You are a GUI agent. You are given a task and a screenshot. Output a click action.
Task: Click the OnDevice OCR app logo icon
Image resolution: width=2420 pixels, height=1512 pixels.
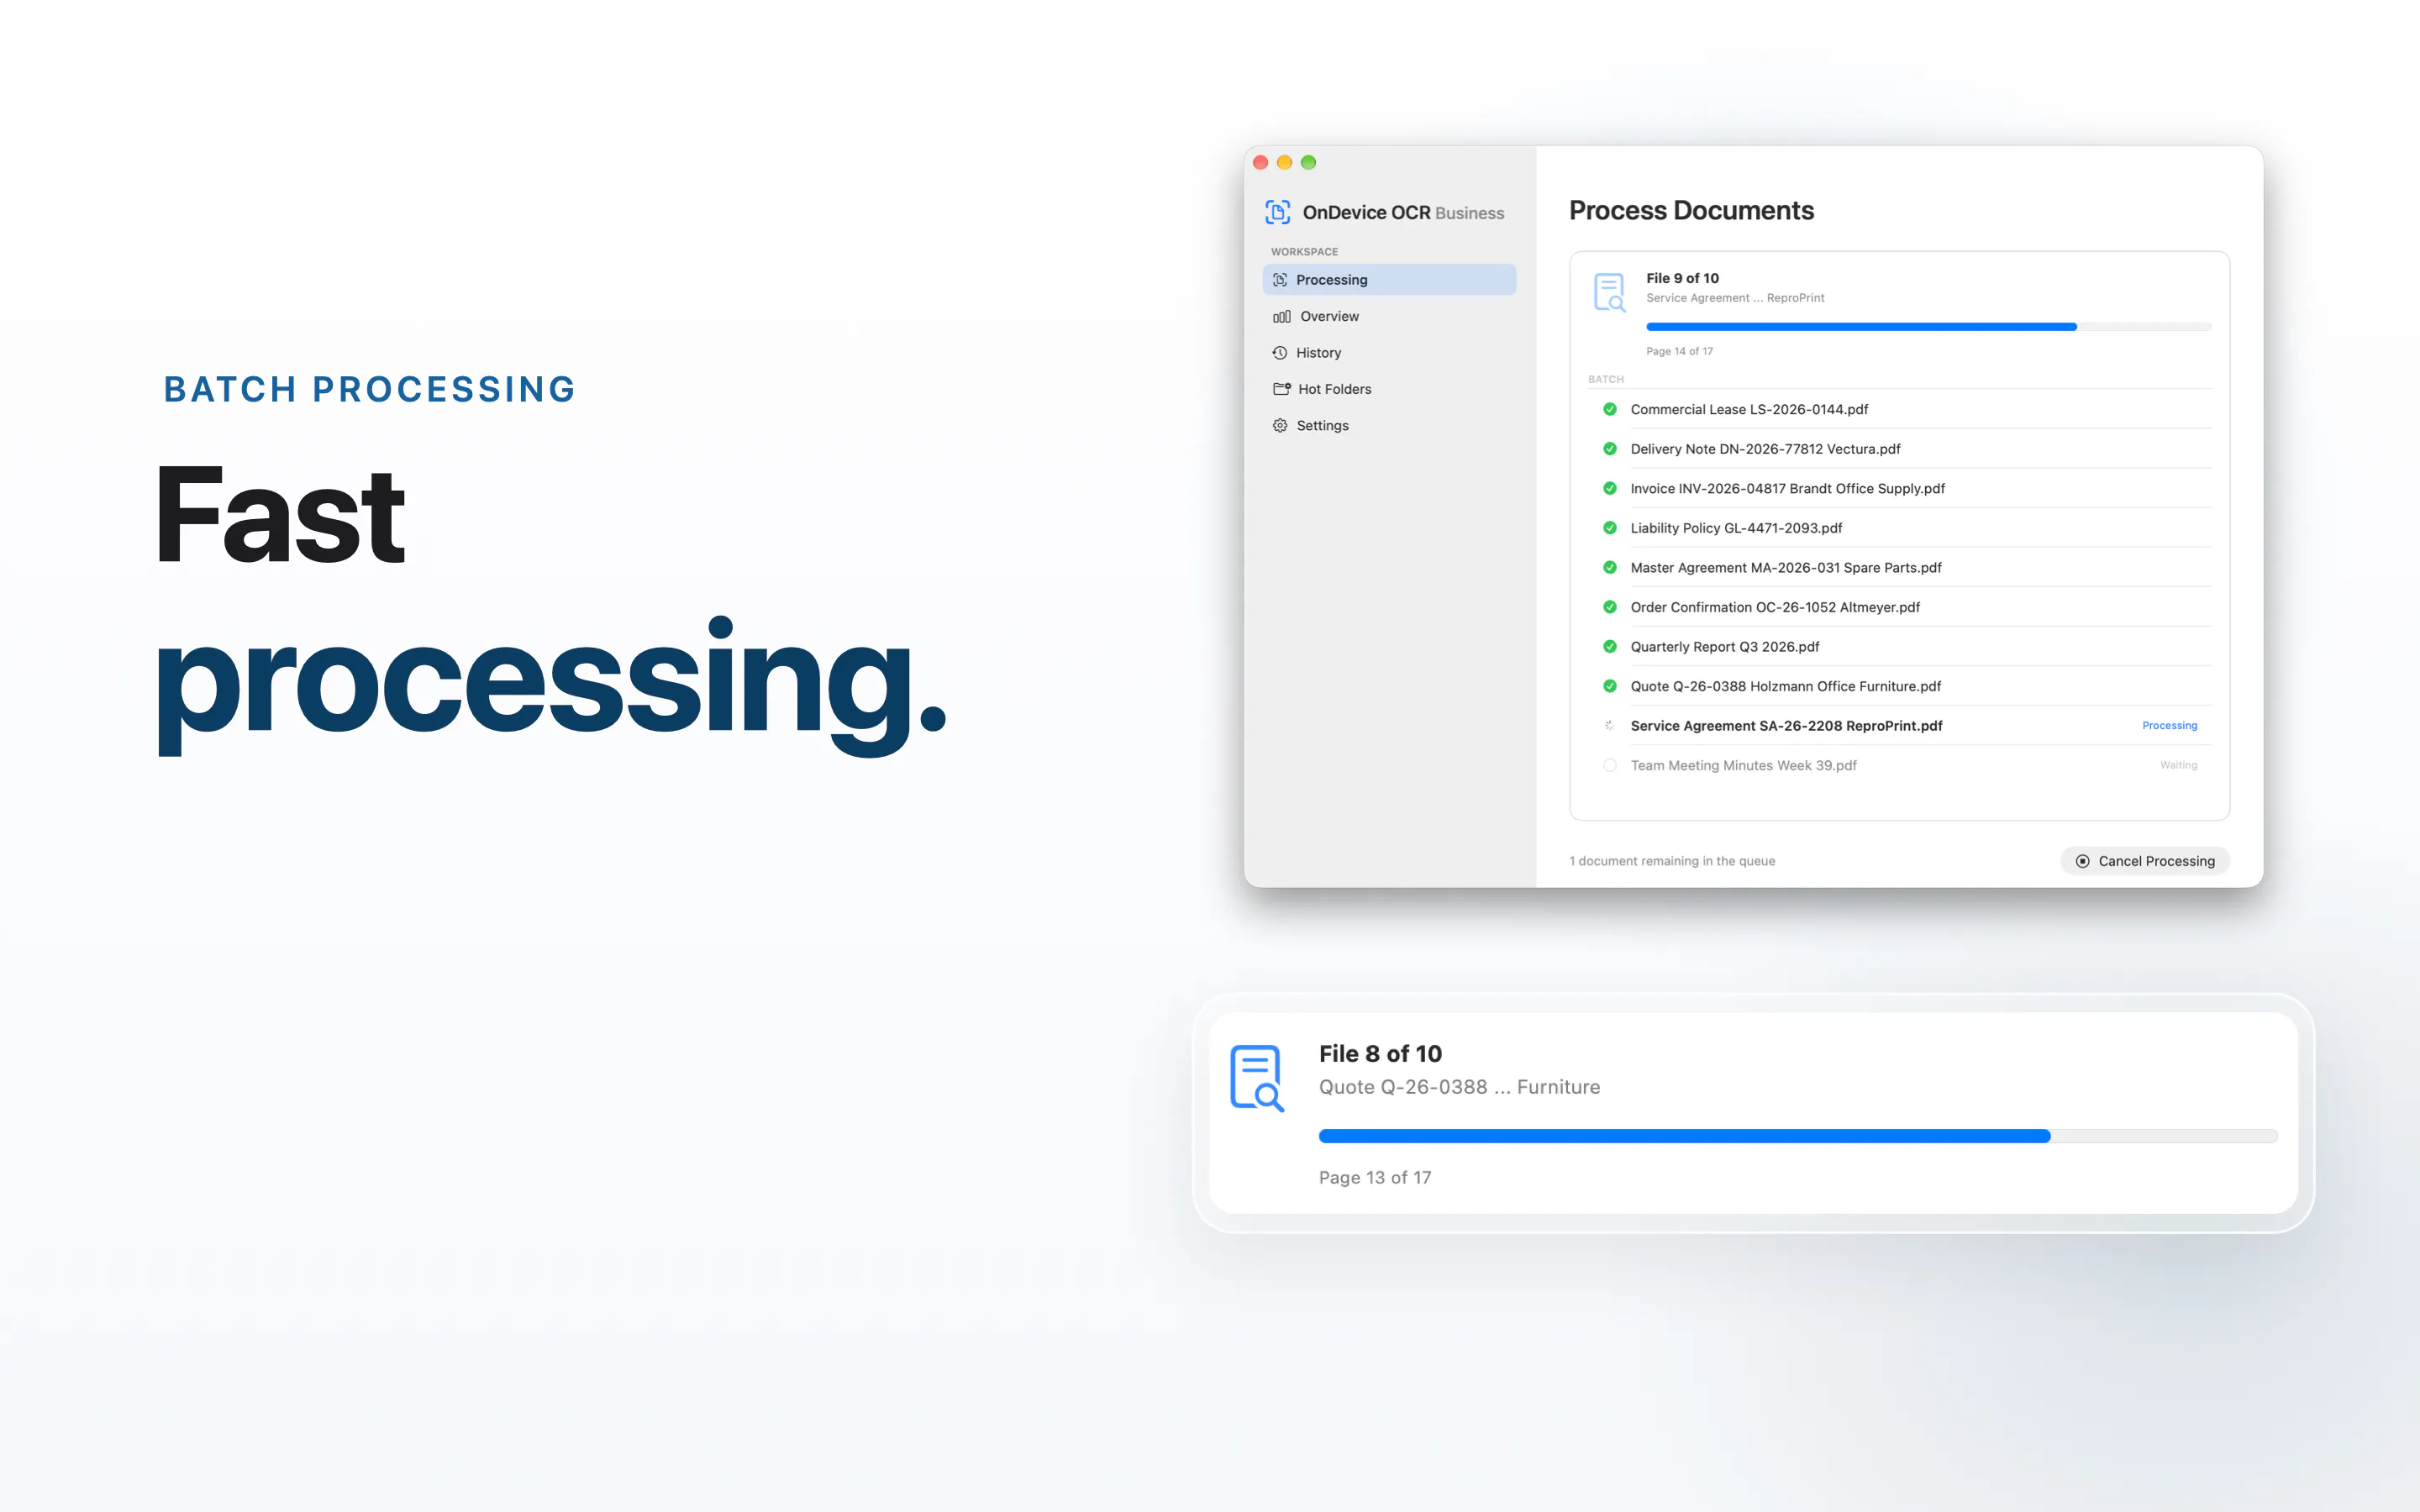click(1278, 212)
